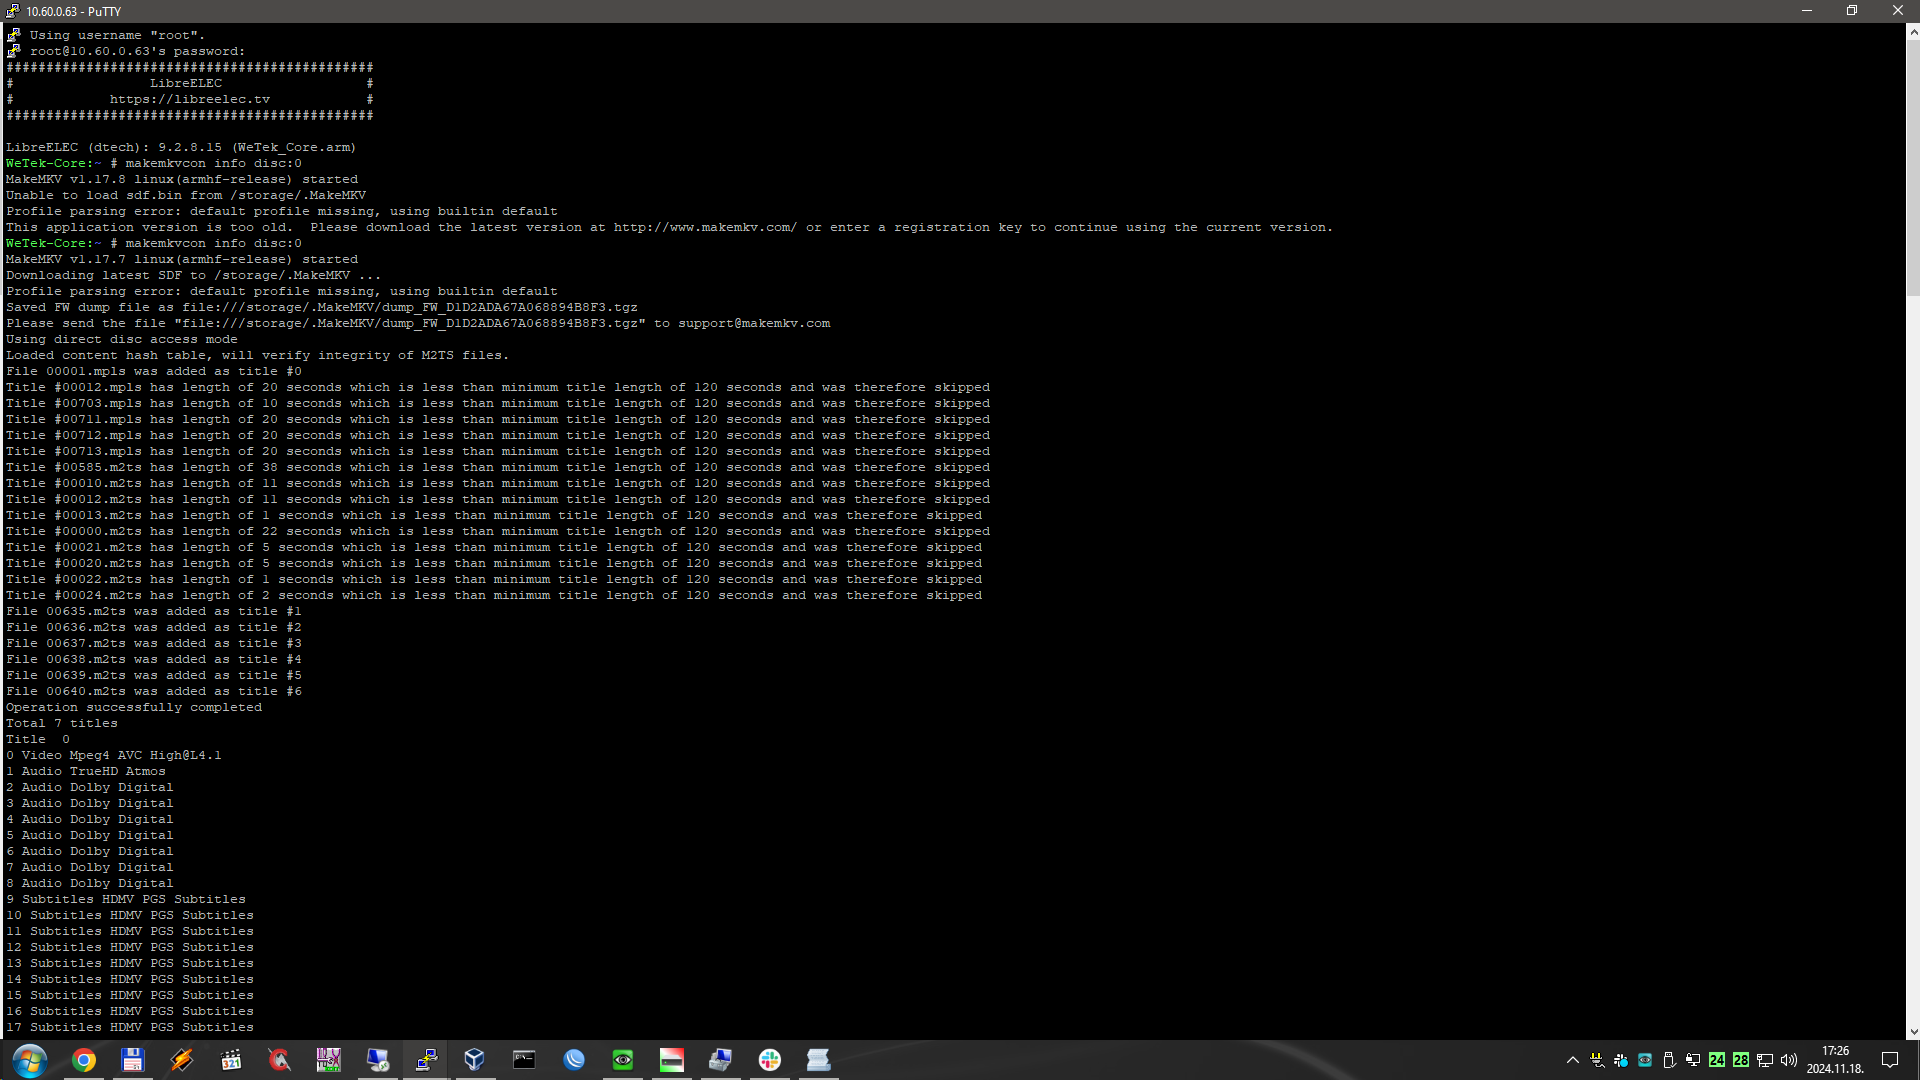Click the 'Title #00024.m2ts' skipped line
Screen dimensions: 1920x1080
[494, 596]
